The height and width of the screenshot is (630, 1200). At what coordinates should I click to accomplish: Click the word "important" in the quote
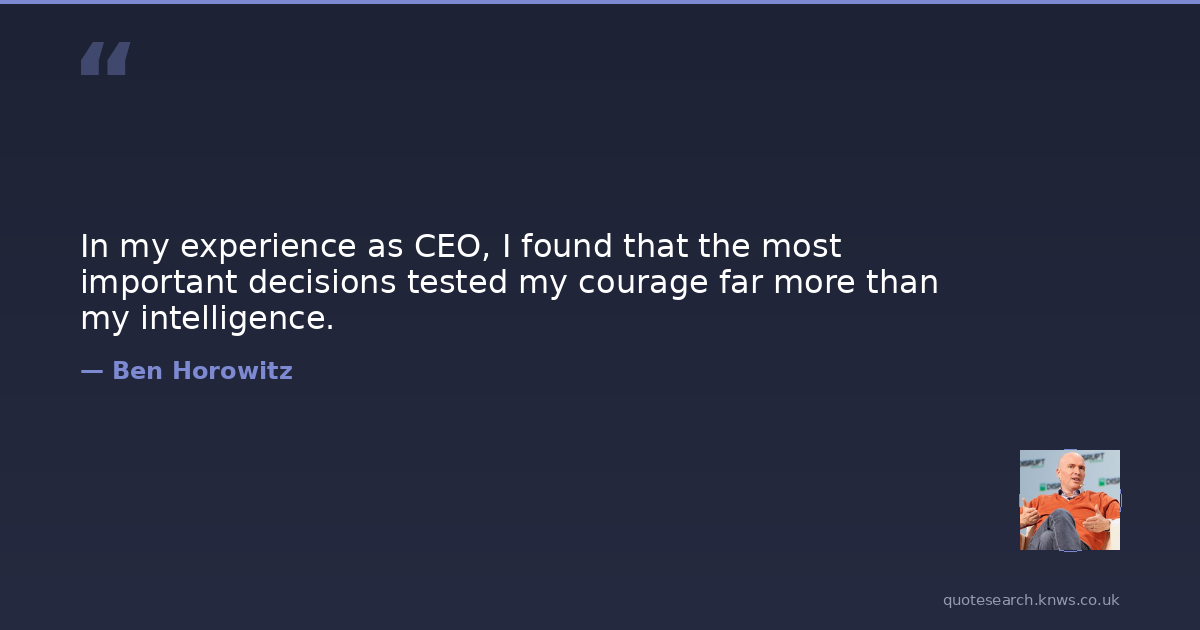(x=158, y=283)
